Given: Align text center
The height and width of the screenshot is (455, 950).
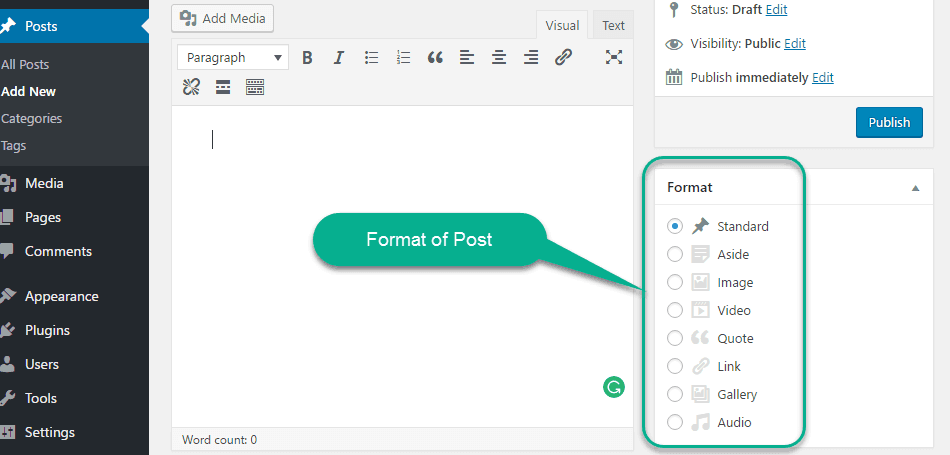Looking at the screenshot, I should (x=499, y=58).
